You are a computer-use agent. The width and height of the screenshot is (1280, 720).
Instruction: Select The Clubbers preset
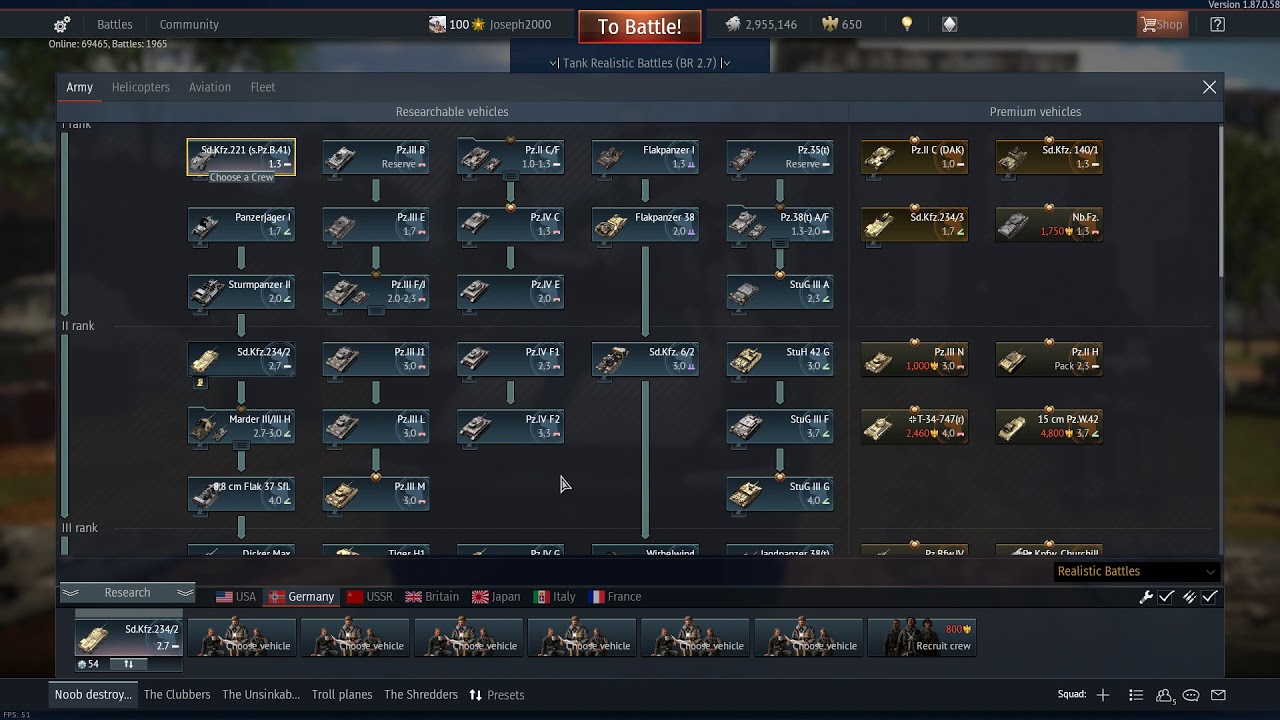pos(177,695)
